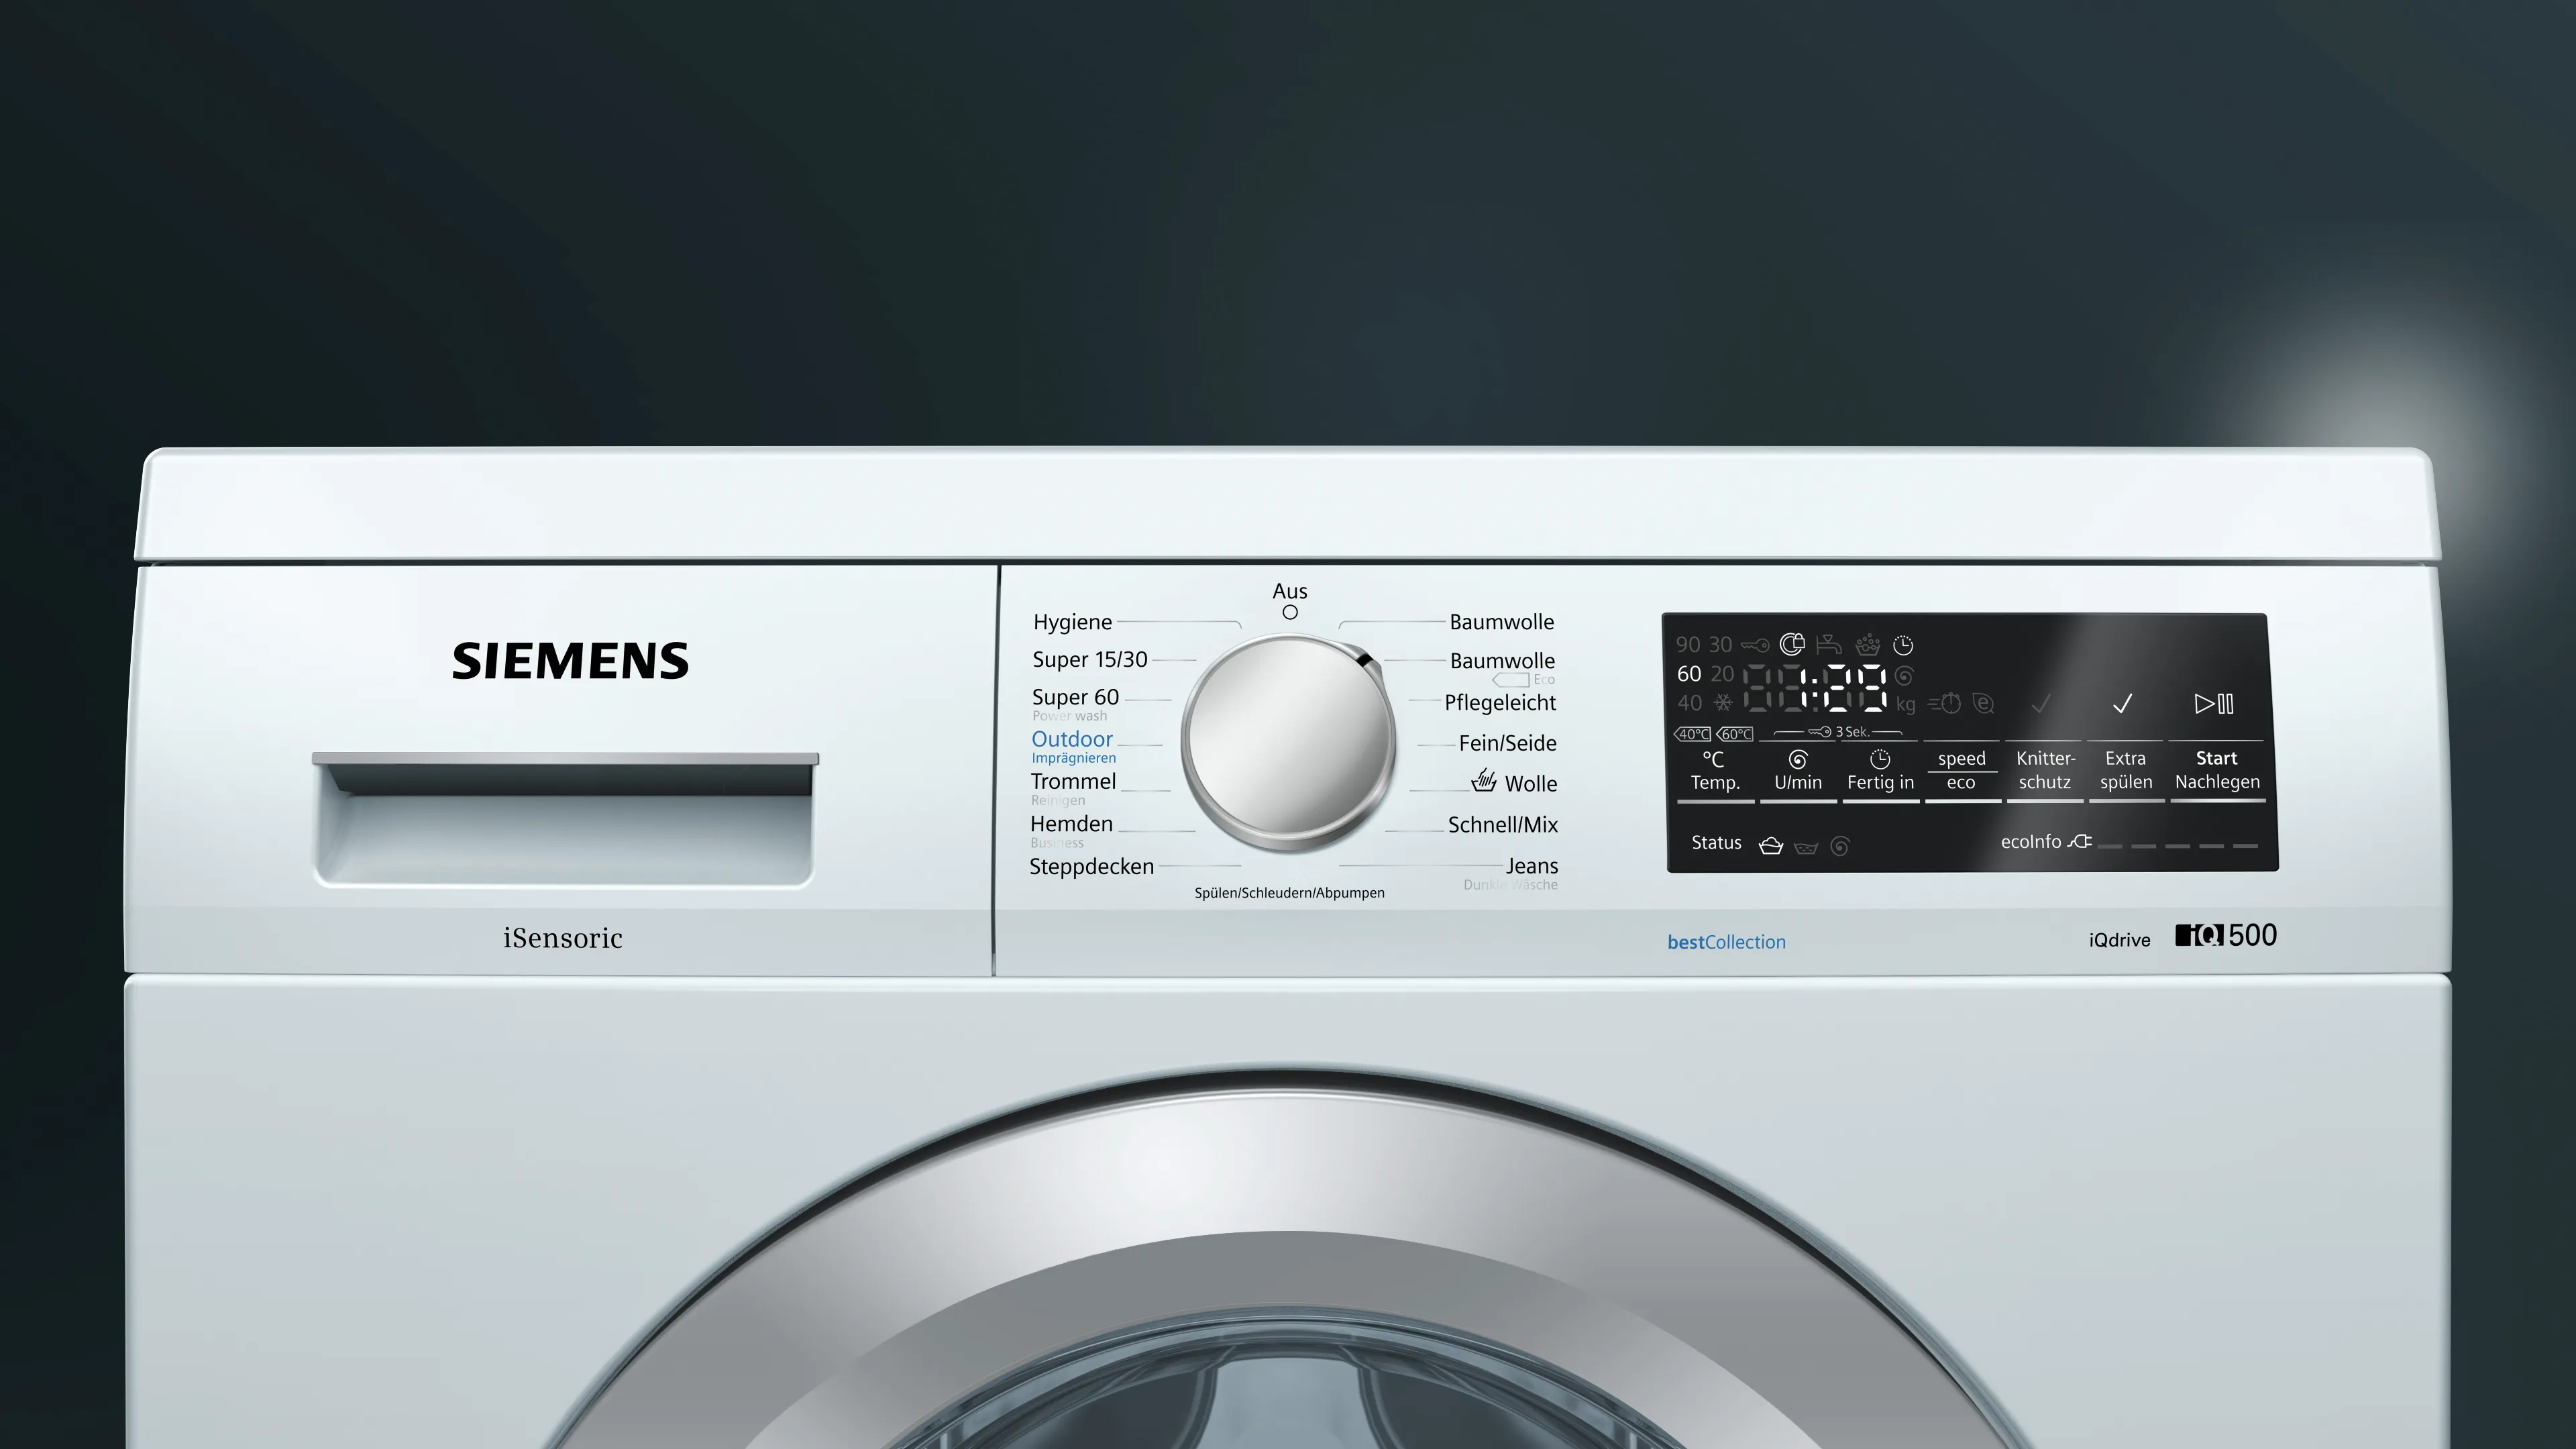Viewport: 2576px width, 1449px height.
Task: Select the Schnell/Mix program
Action: pyautogui.click(x=1503, y=825)
